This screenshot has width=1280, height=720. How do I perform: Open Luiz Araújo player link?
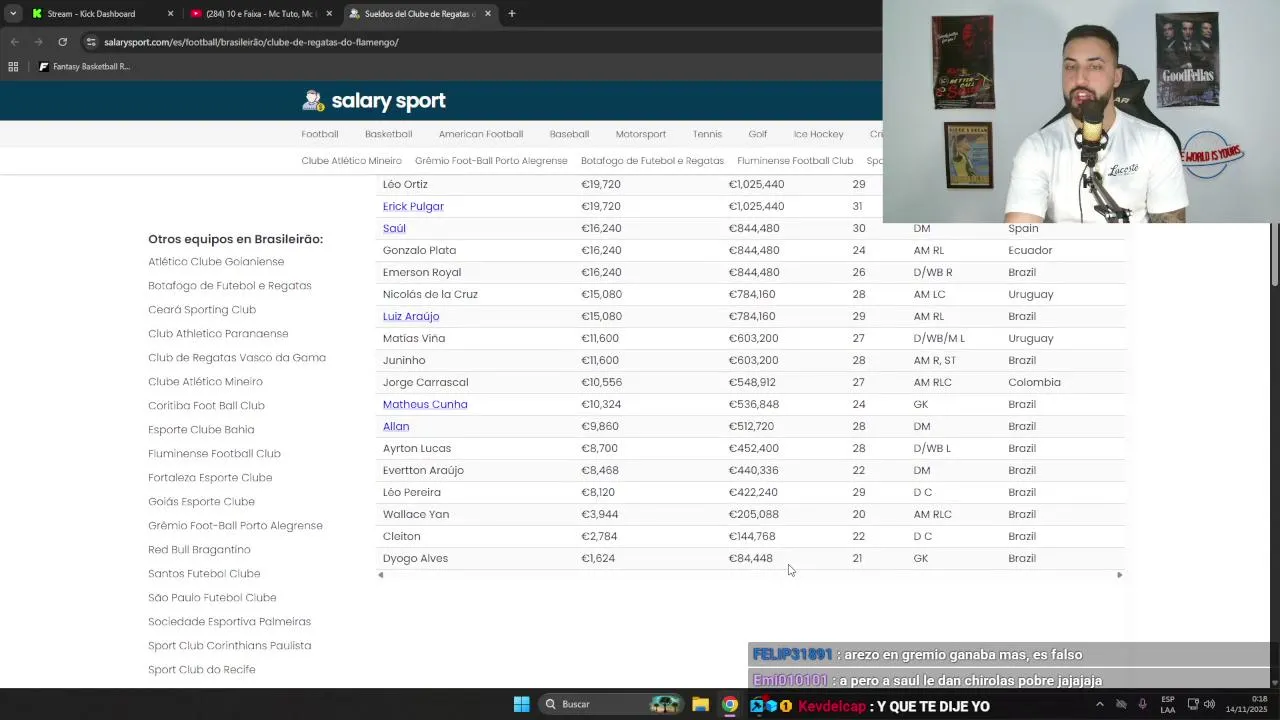coord(411,316)
